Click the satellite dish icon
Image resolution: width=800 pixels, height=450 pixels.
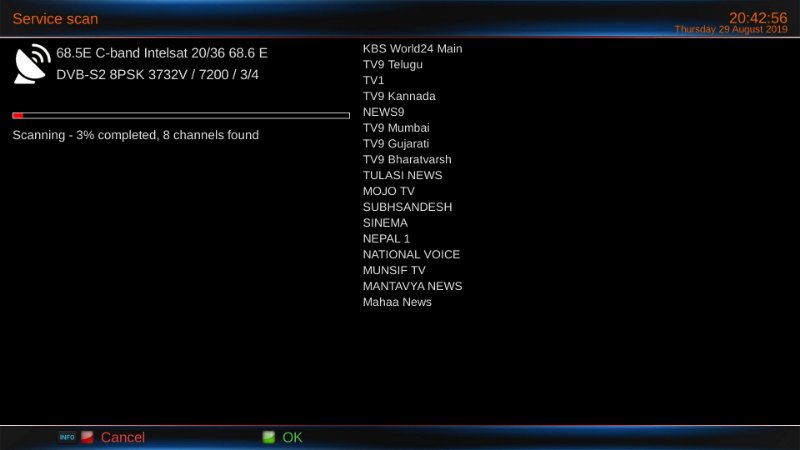click(x=32, y=64)
